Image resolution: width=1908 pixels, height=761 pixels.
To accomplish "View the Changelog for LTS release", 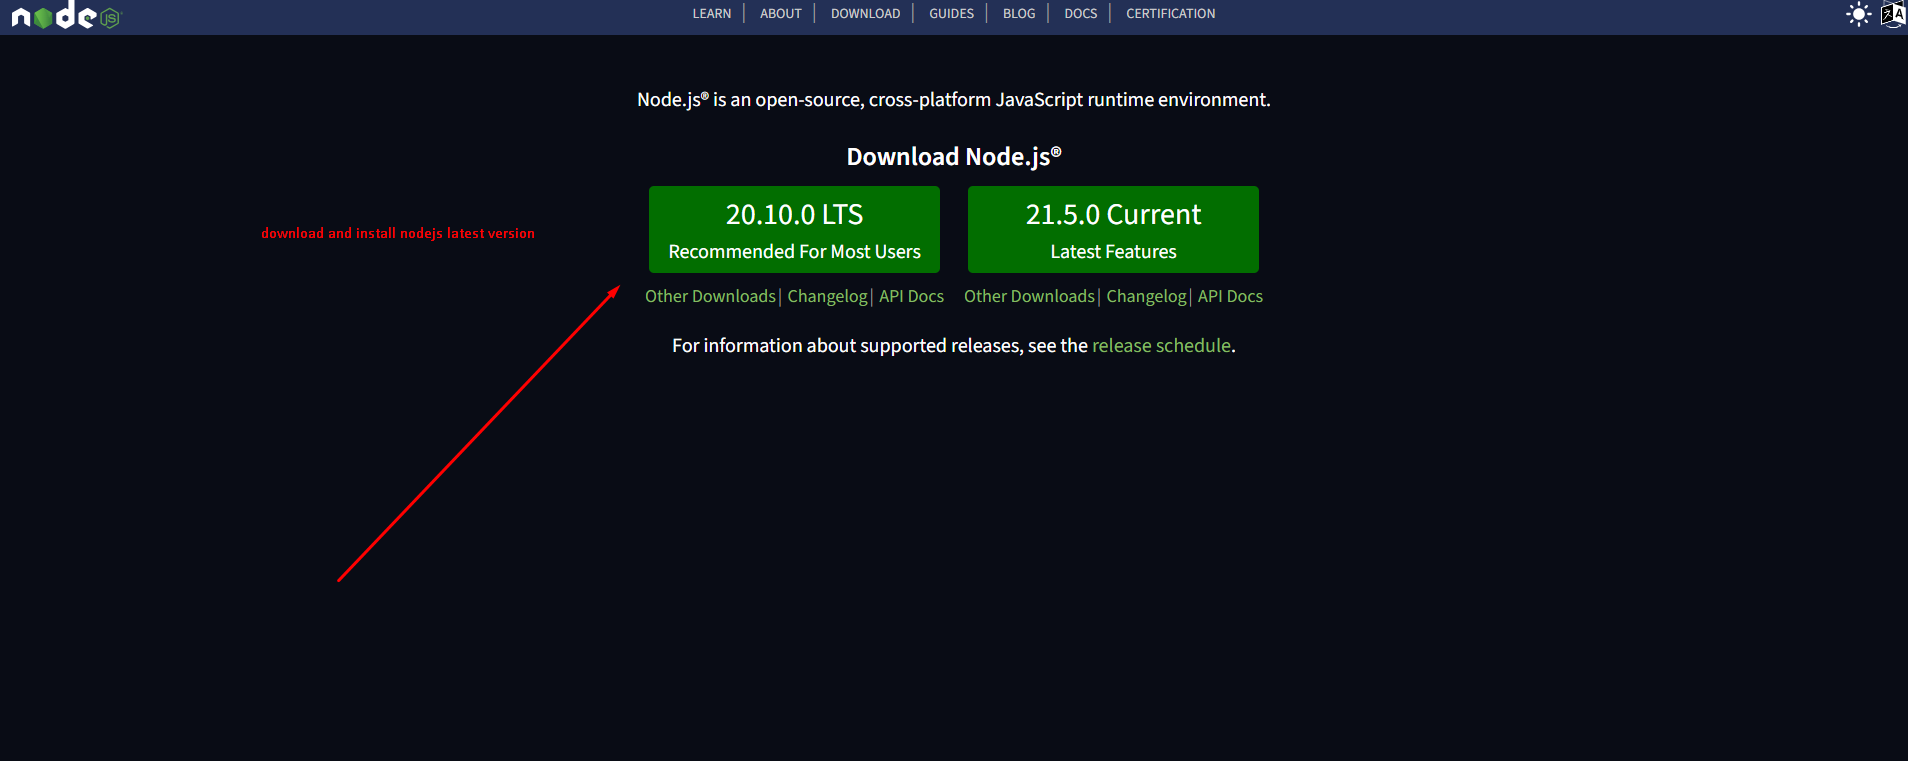I will (x=827, y=296).
